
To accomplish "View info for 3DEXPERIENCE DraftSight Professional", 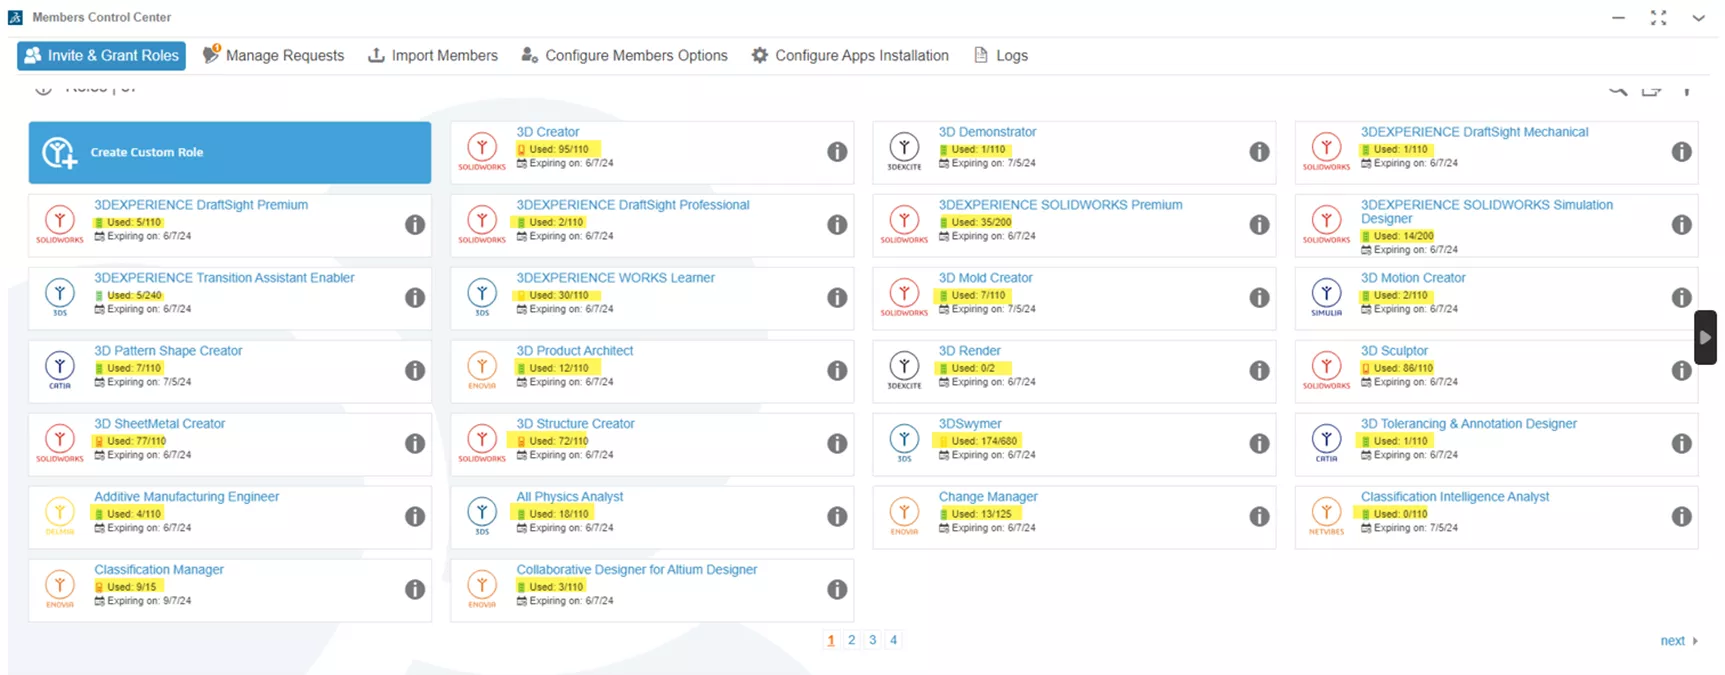I will [x=837, y=225].
